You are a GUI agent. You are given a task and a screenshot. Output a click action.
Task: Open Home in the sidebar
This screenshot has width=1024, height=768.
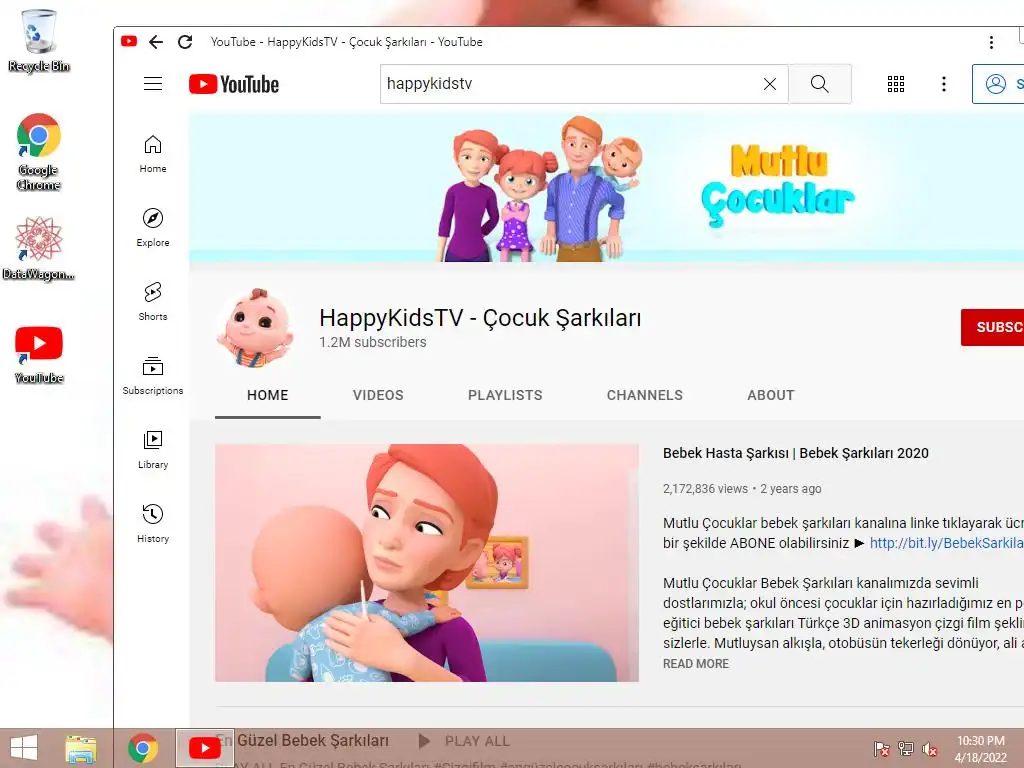click(x=153, y=153)
